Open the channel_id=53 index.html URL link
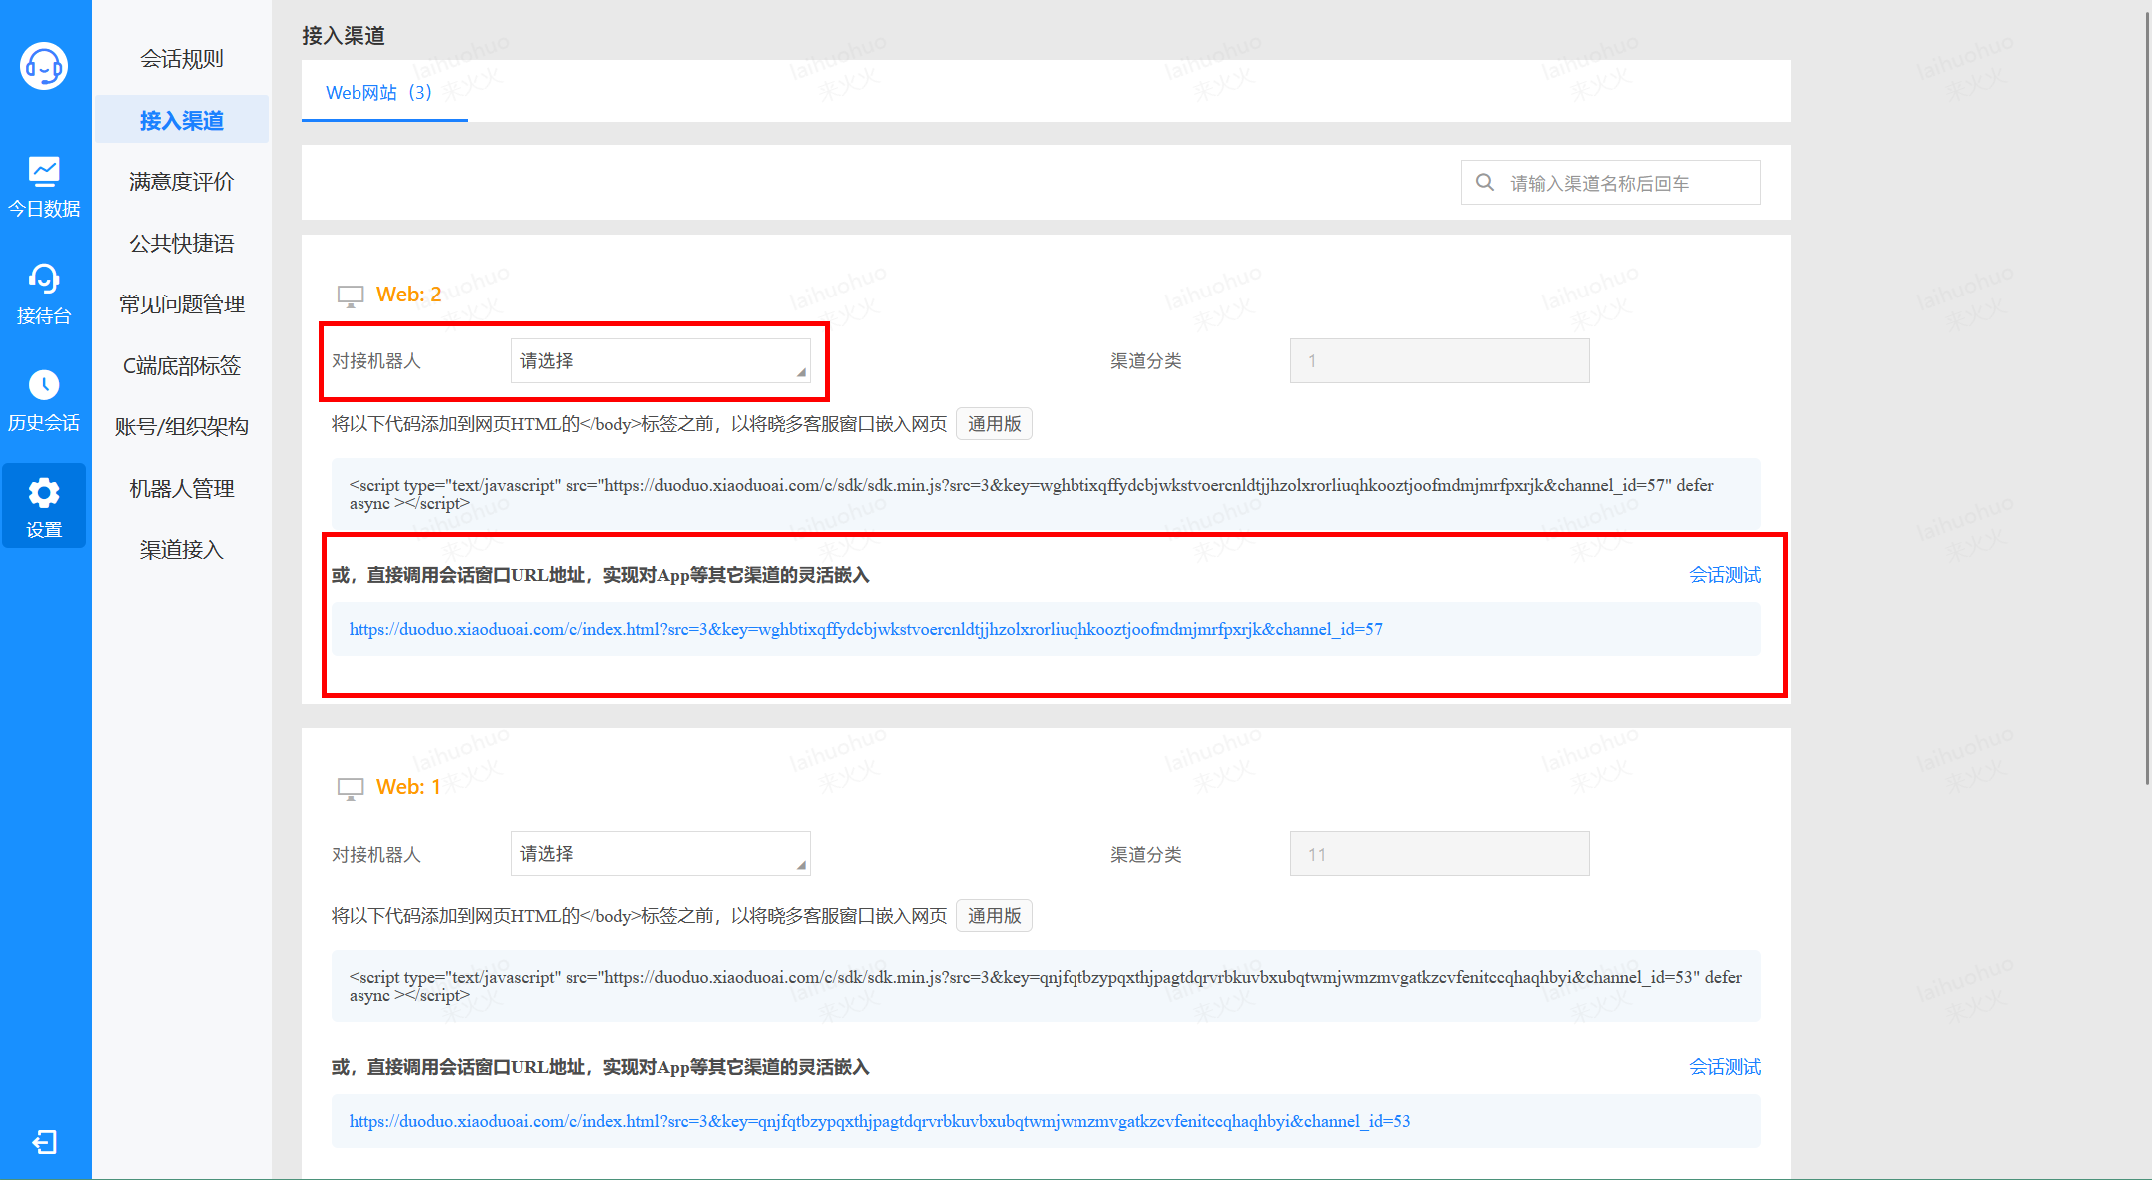The image size is (2152, 1188). (880, 1121)
